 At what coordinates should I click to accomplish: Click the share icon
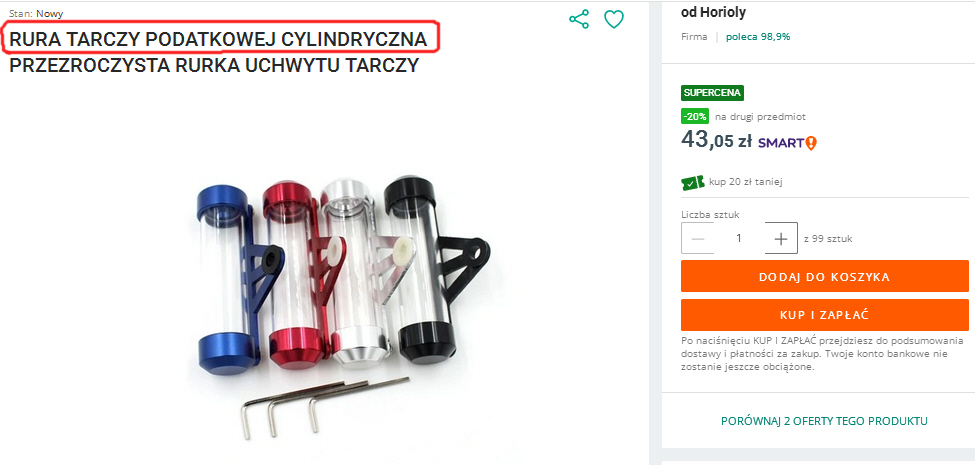578,19
